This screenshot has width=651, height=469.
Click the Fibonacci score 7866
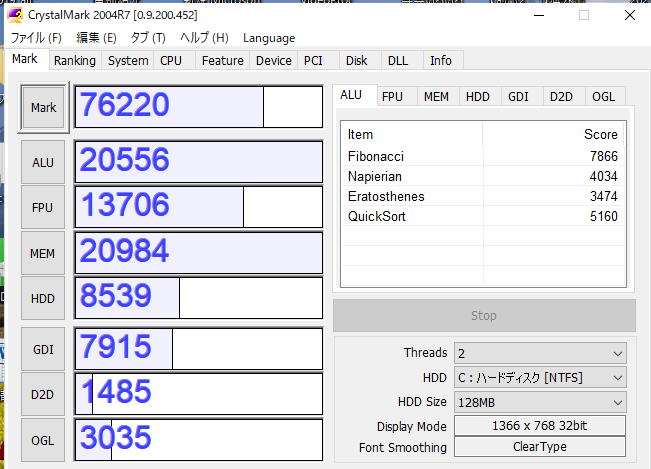click(604, 156)
